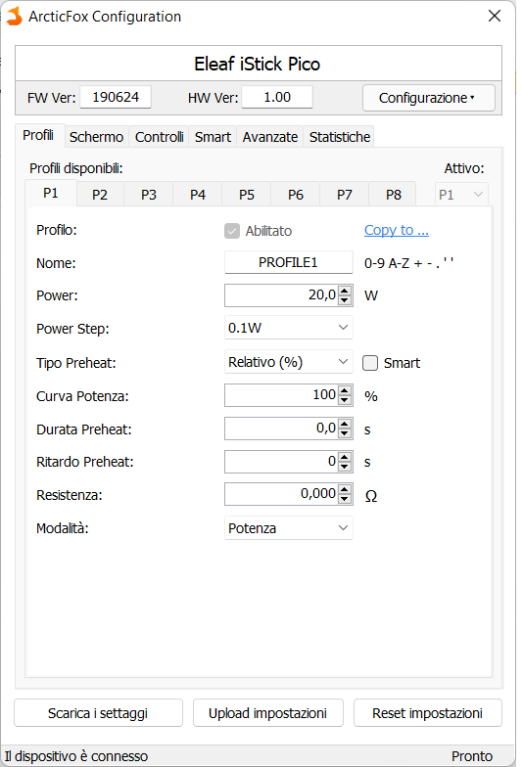Toggle the Abilitato checkbox
522x767 pixels.
[232, 231]
